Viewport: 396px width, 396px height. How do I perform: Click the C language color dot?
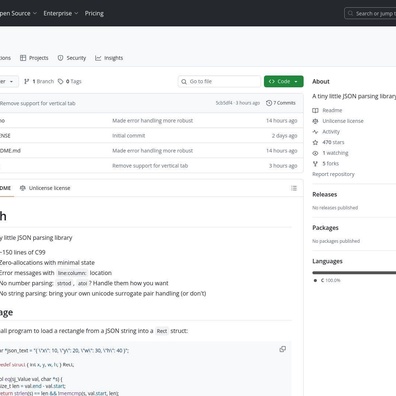coord(315,280)
